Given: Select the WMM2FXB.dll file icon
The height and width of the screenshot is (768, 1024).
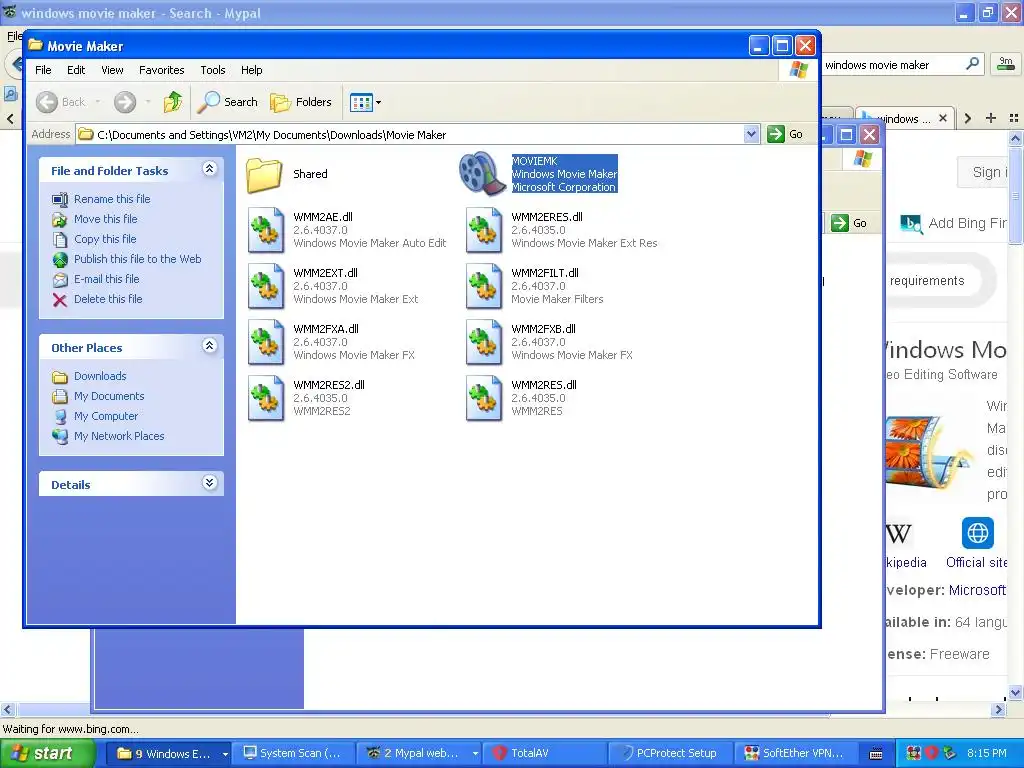Looking at the screenshot, I should point(484,342).
